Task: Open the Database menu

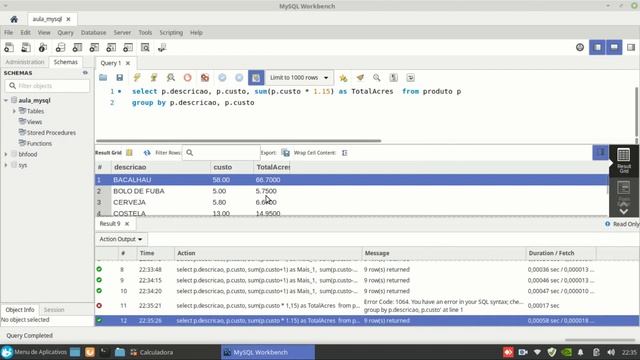Action: (x=93, y=33)
